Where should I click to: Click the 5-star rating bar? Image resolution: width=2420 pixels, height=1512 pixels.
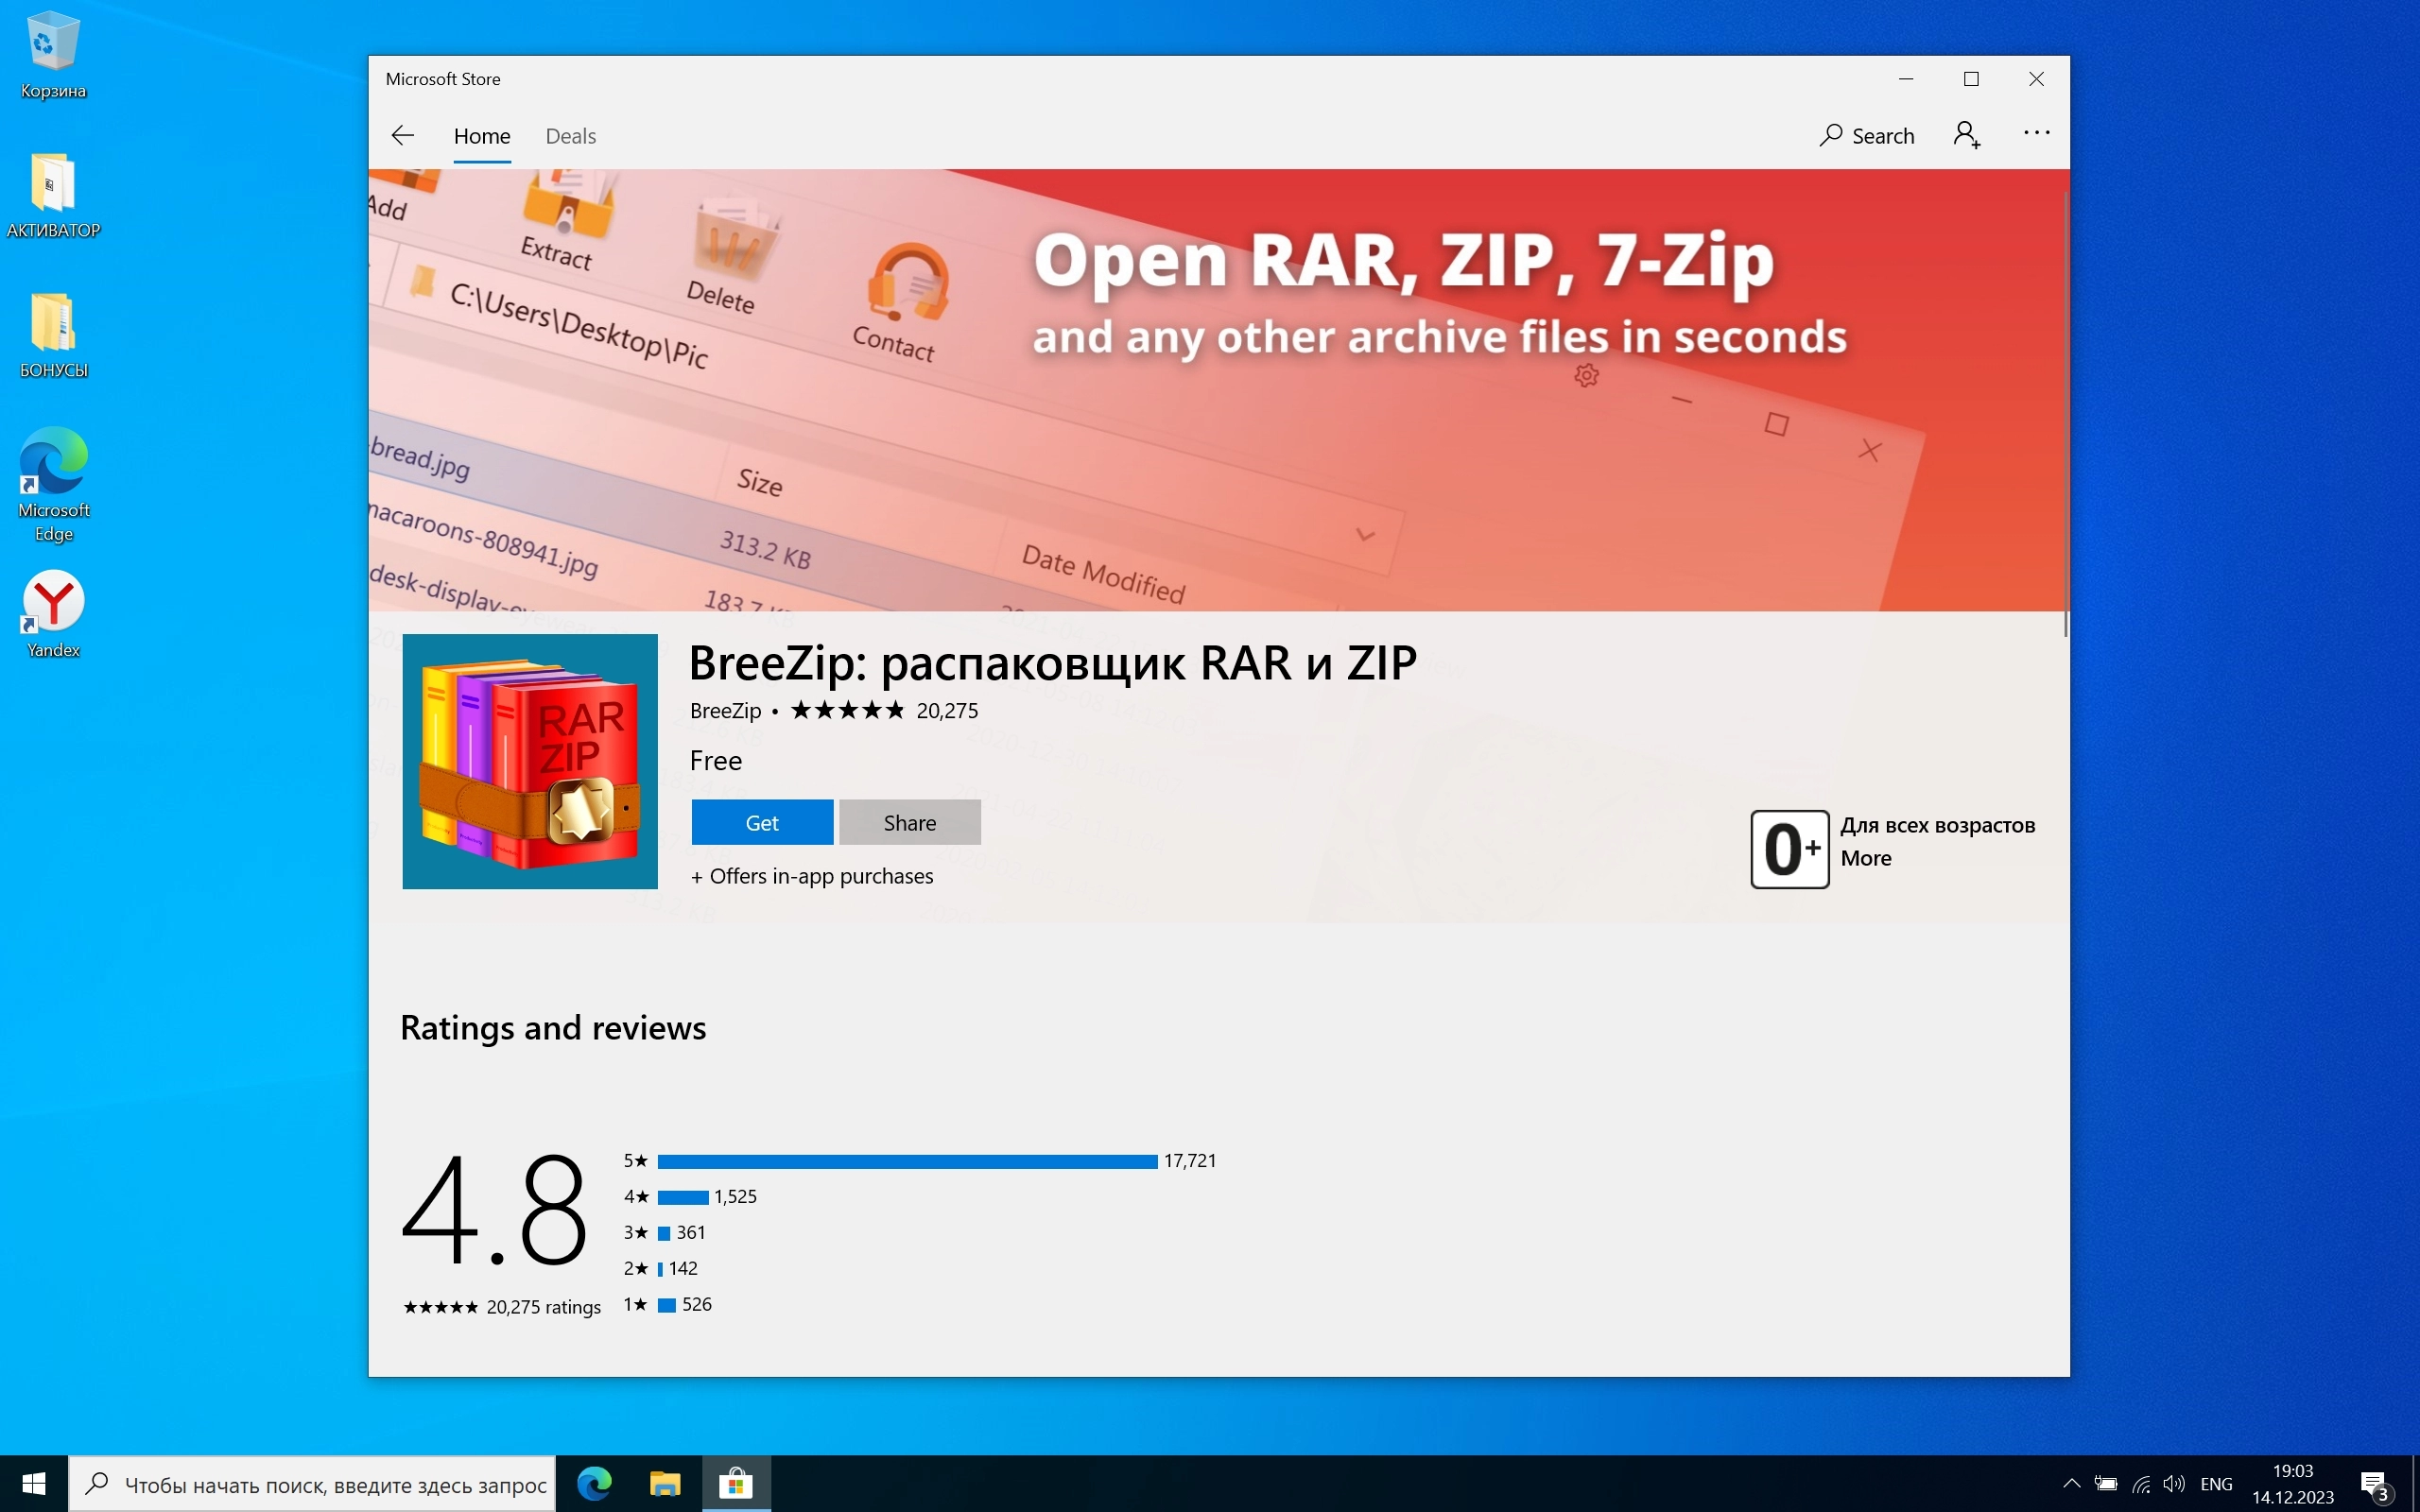[x=906, y=1161]
